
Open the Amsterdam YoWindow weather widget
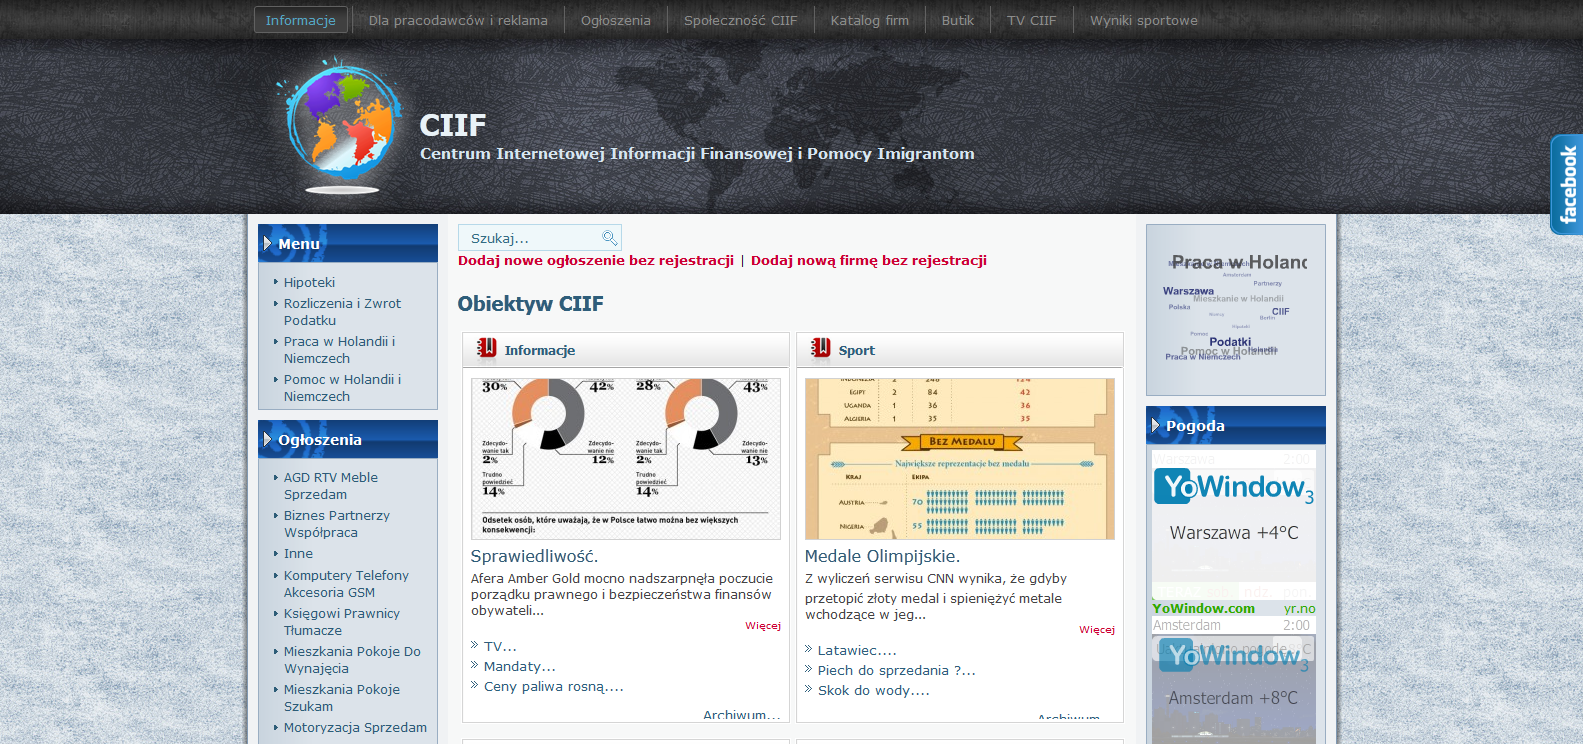point(1234,690)
